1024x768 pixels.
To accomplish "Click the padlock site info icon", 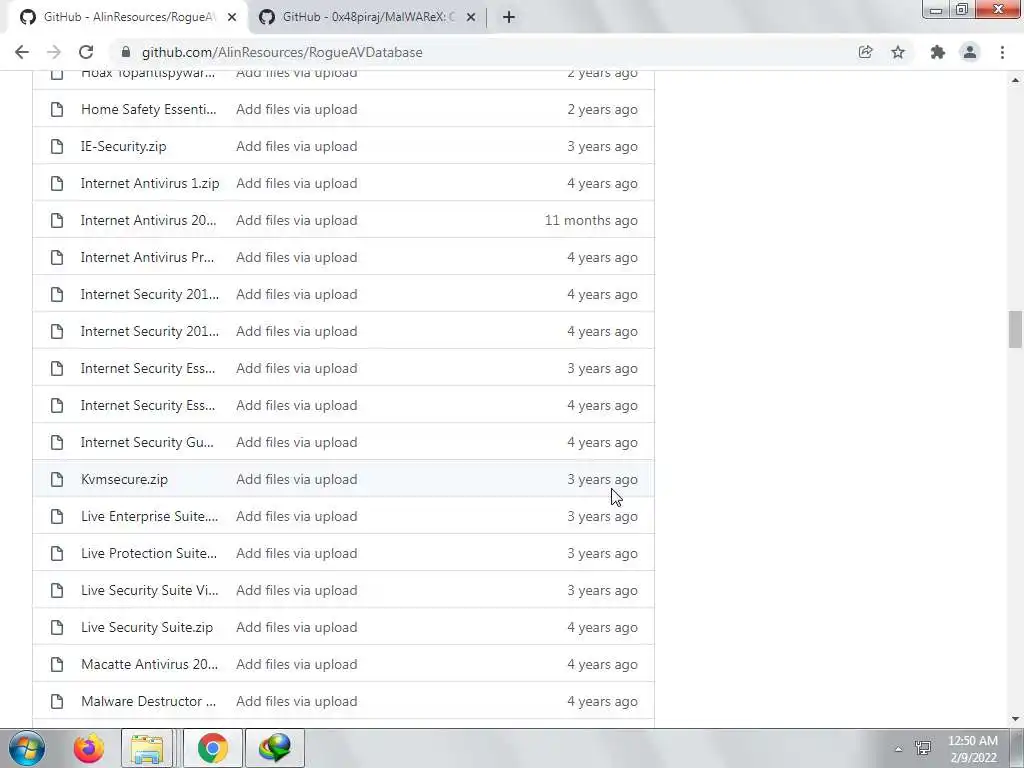I will click(127, 52).
